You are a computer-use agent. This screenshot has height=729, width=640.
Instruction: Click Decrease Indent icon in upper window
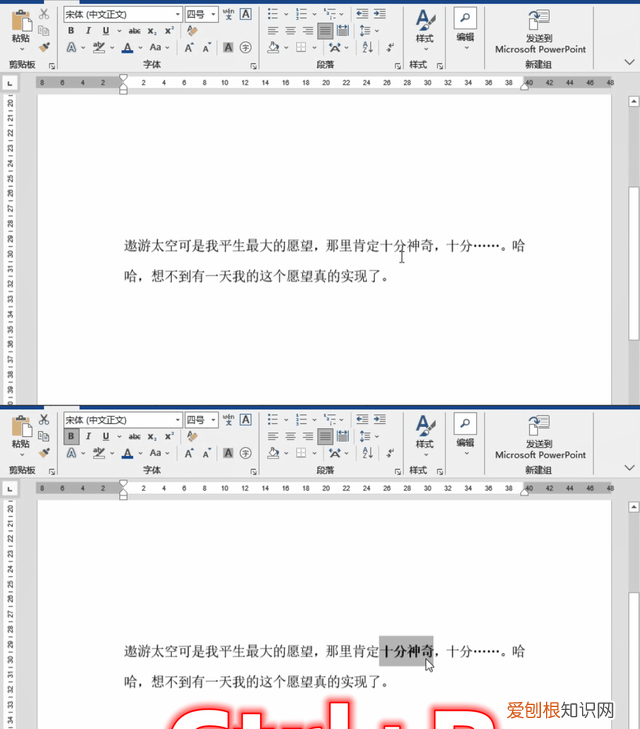[x=362, y=14]
